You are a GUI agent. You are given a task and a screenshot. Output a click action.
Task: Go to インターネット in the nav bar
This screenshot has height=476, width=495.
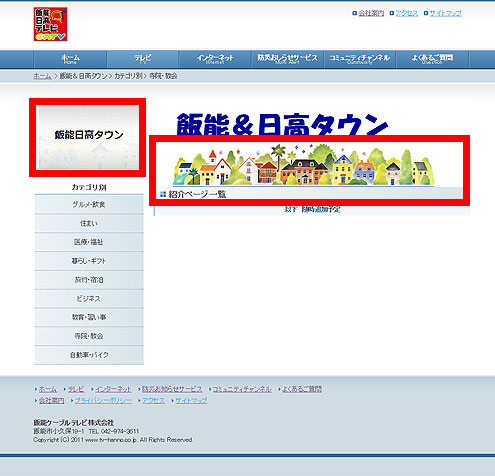tap(215, 59)
